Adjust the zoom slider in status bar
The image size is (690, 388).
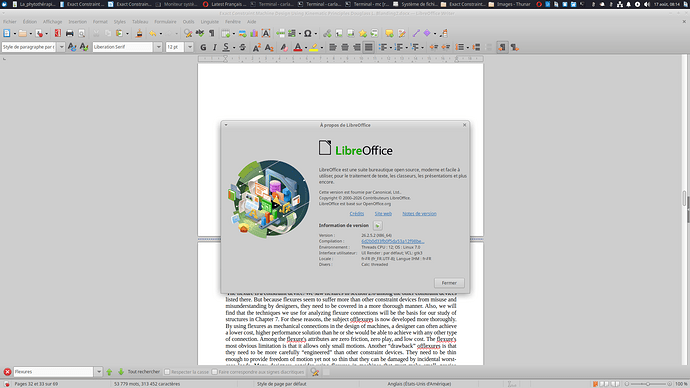[648, 384]
